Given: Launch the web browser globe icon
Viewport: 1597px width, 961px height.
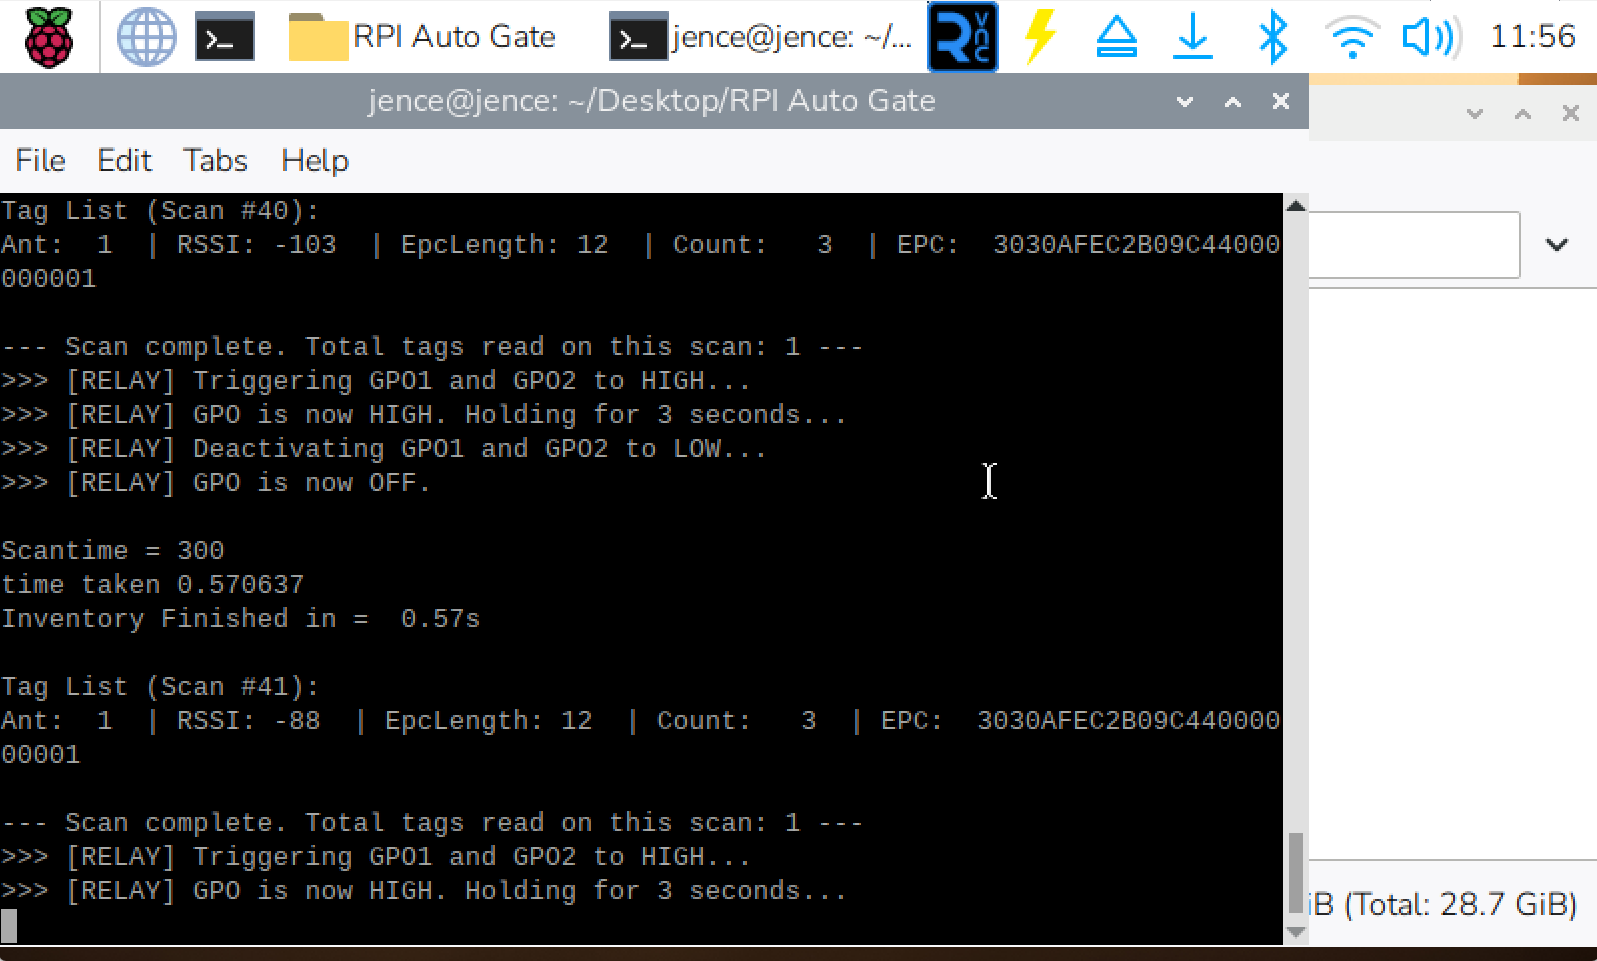Looking at the screenshot, I should (x=147, y=37).
